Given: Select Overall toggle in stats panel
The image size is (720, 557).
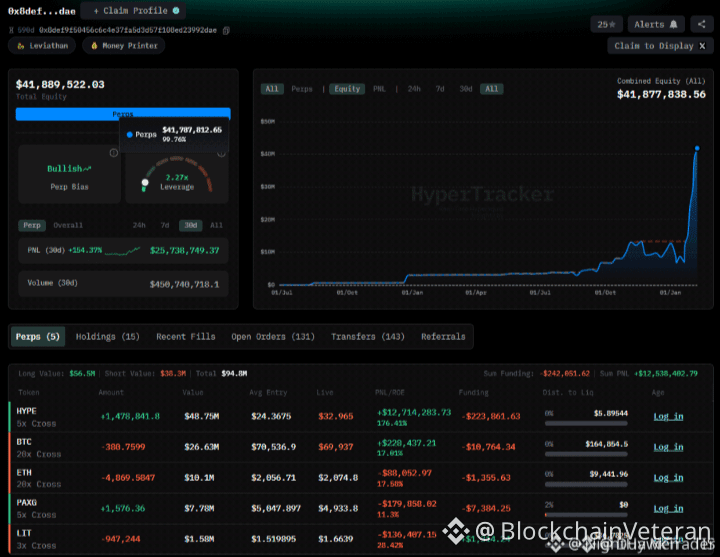Looking at the screenshot, I should (68, 225).
